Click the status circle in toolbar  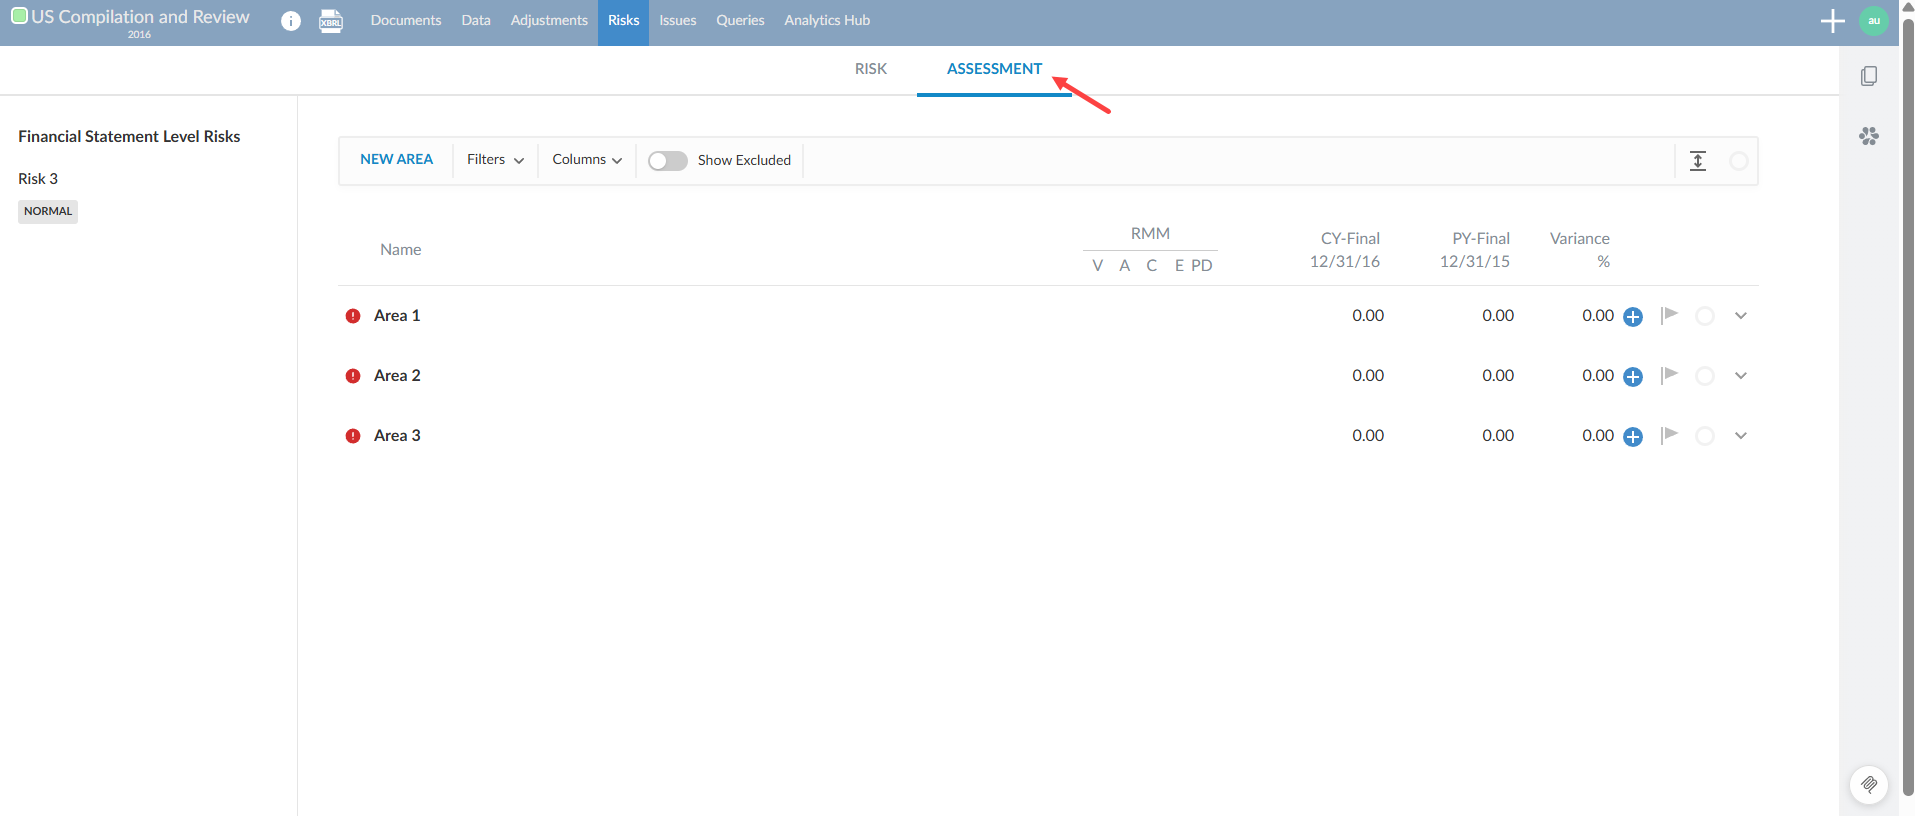tap(1739, 161)
